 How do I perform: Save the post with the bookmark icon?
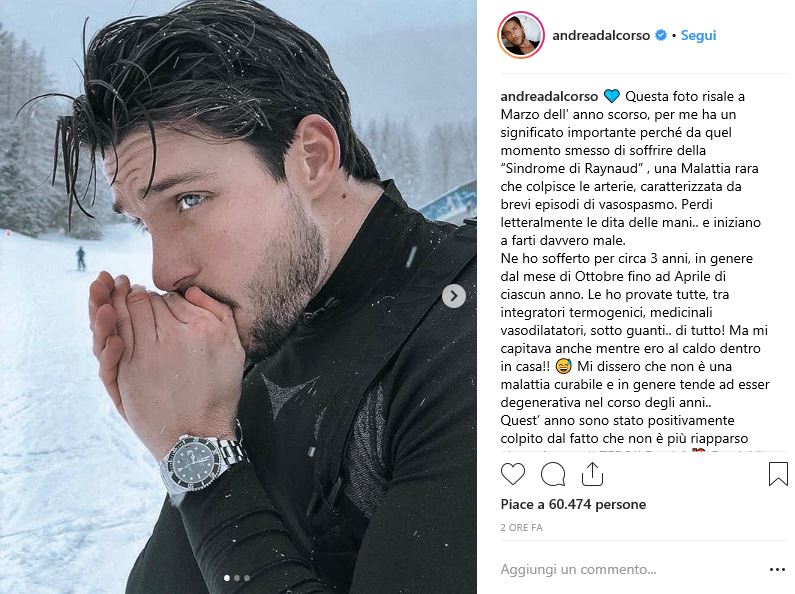[778, 474]
